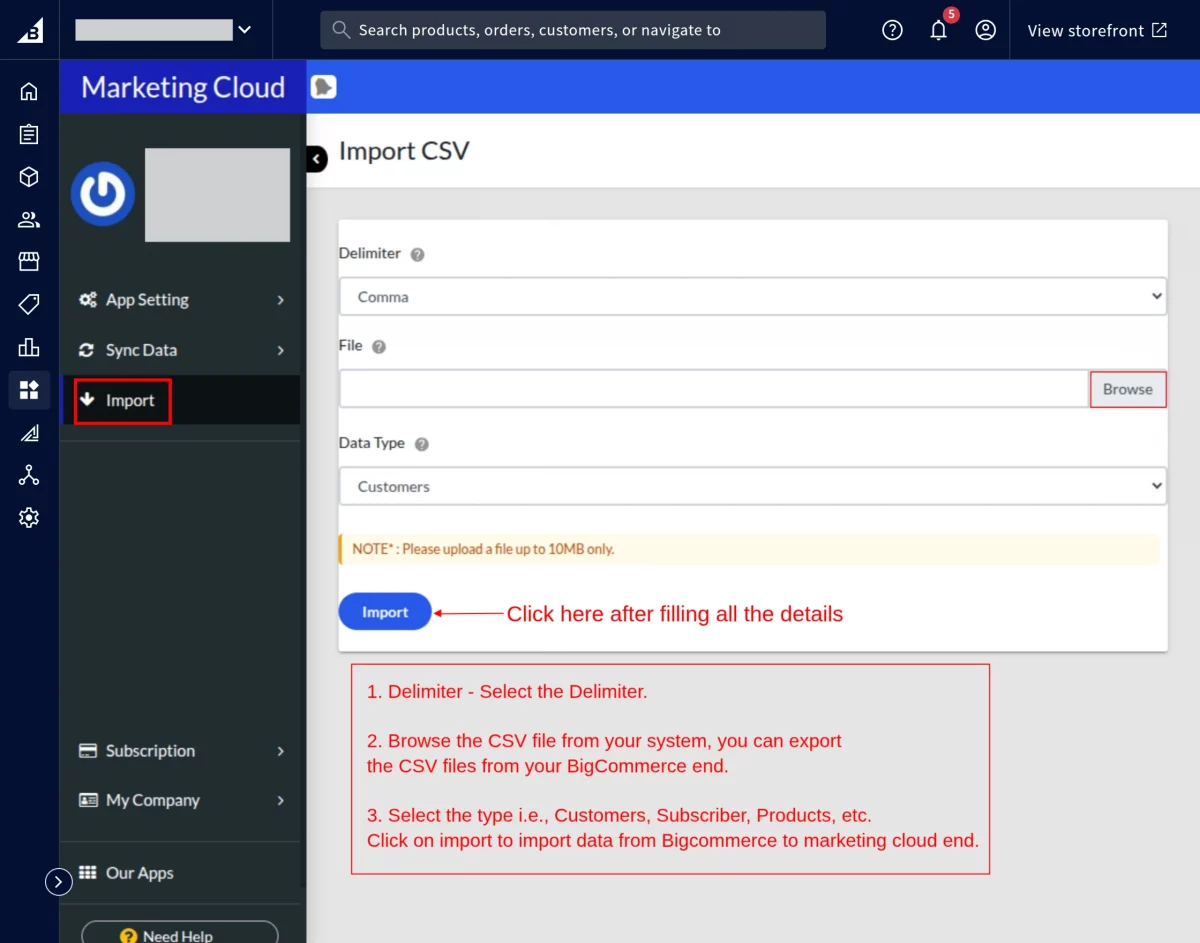Expand Sync Data menu
This screenshot has width=1200, height=943.
(182, 350)
